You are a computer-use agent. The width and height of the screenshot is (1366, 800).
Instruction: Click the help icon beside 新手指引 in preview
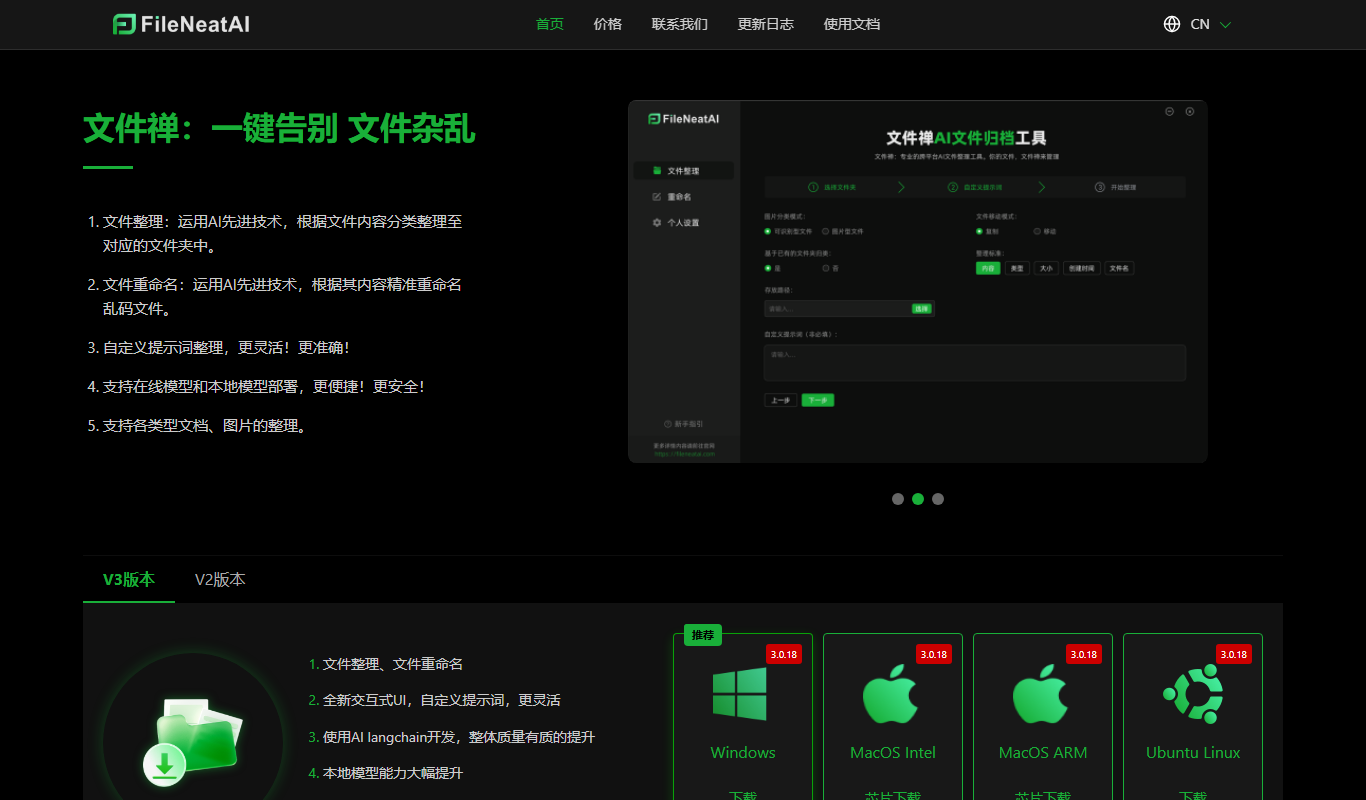point(667,424)
